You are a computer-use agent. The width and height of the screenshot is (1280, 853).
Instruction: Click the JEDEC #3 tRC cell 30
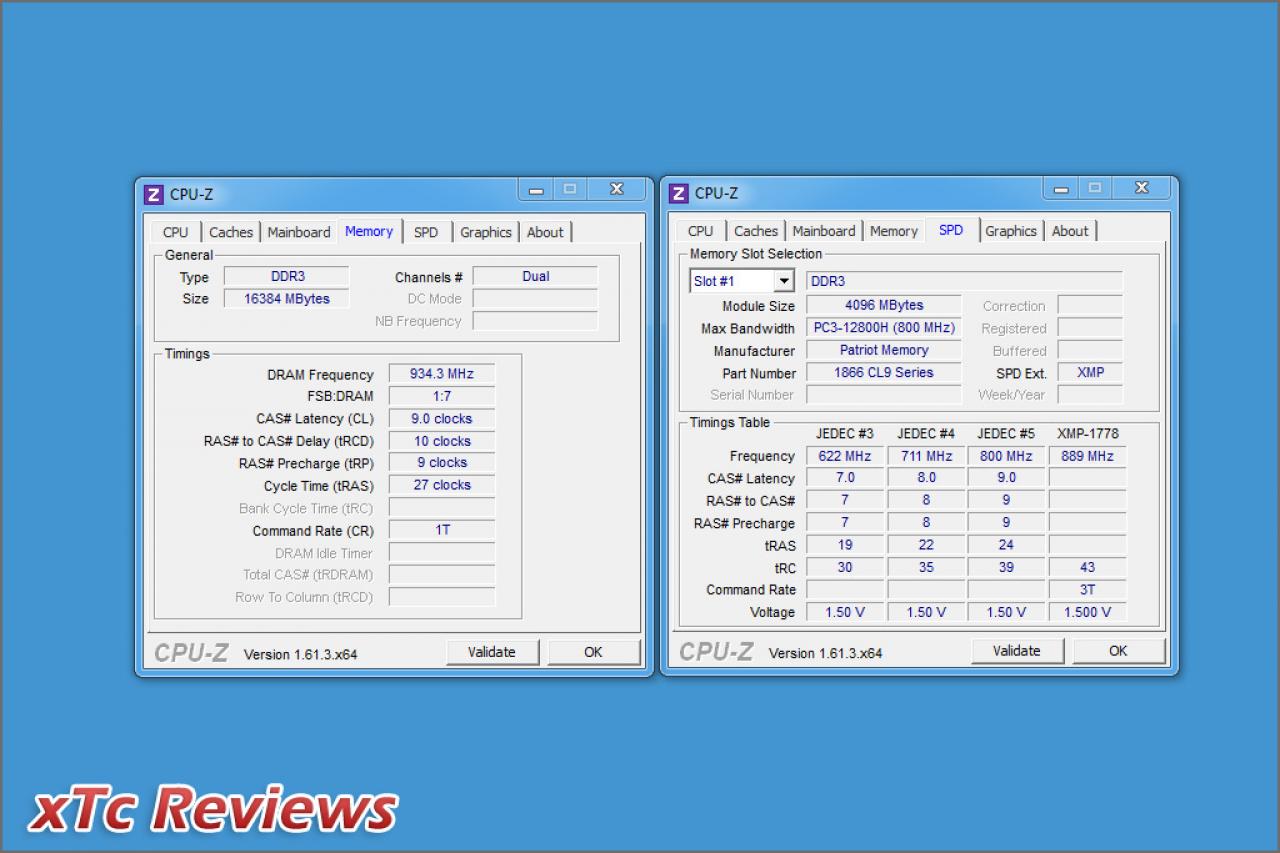tap(845, 568)
